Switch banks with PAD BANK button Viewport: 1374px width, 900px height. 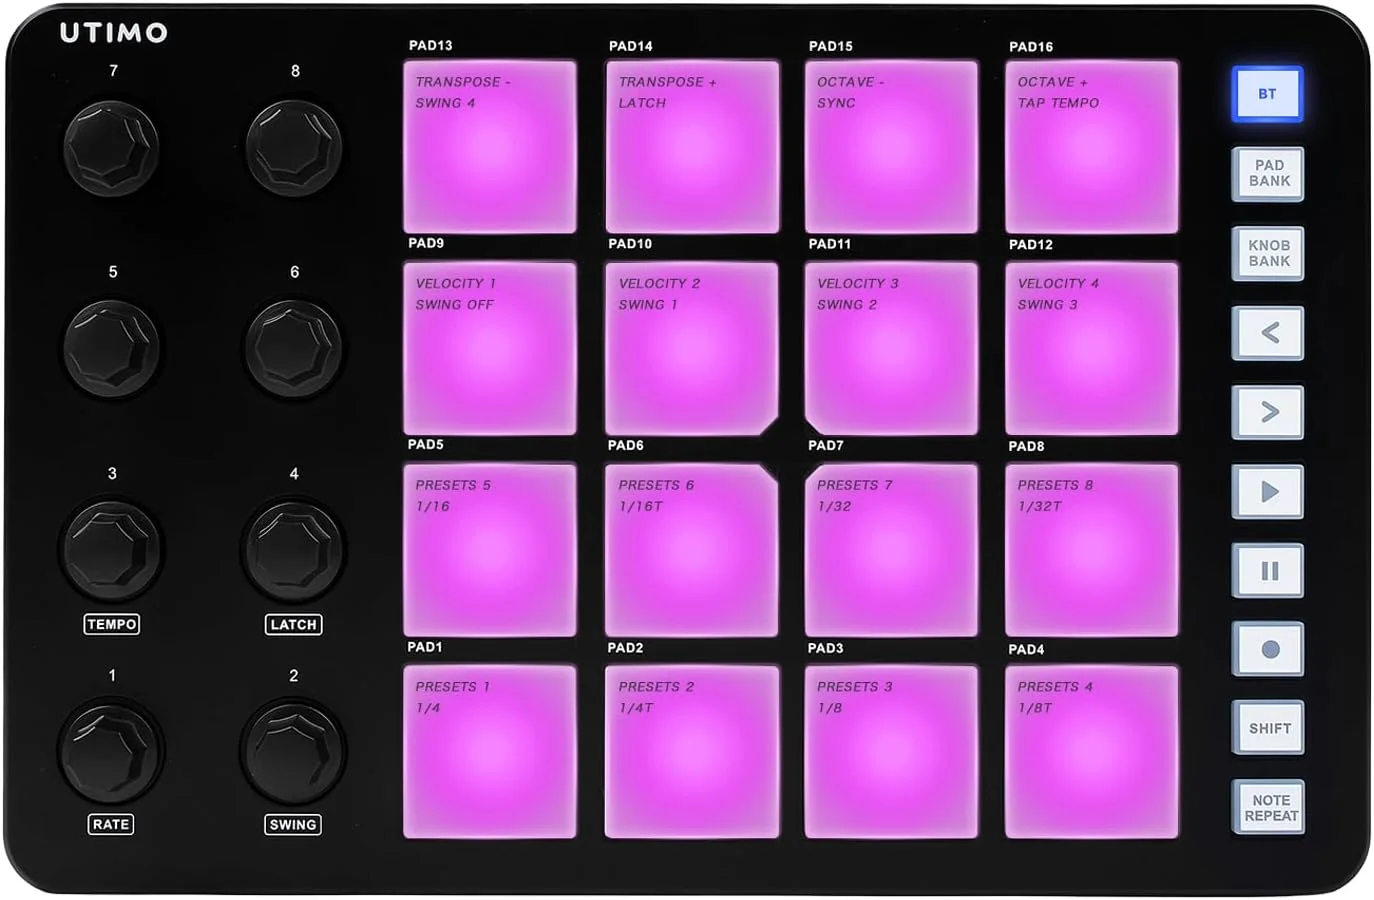point(1268,174)
